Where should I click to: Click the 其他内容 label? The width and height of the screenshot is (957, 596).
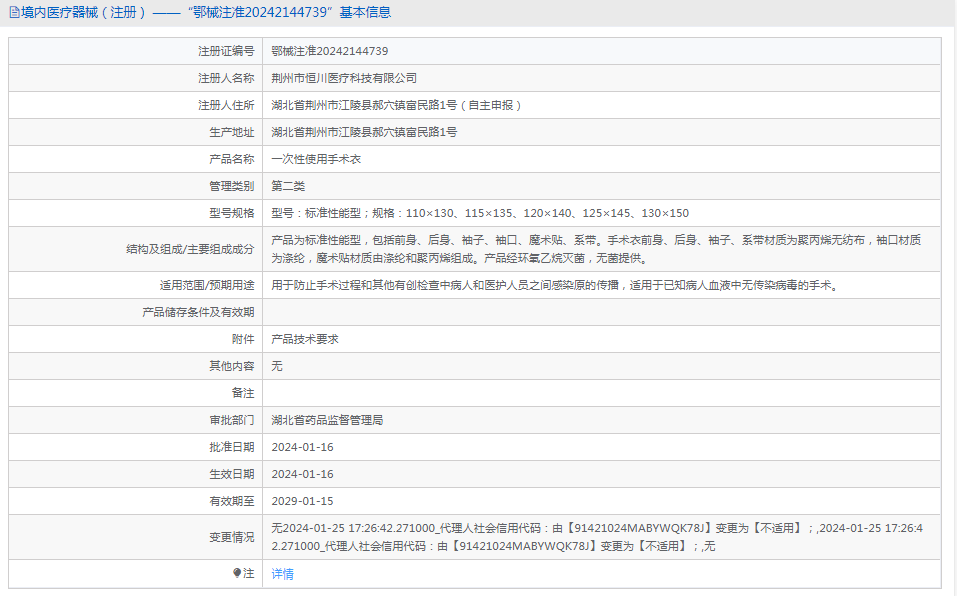pos(231,366)
